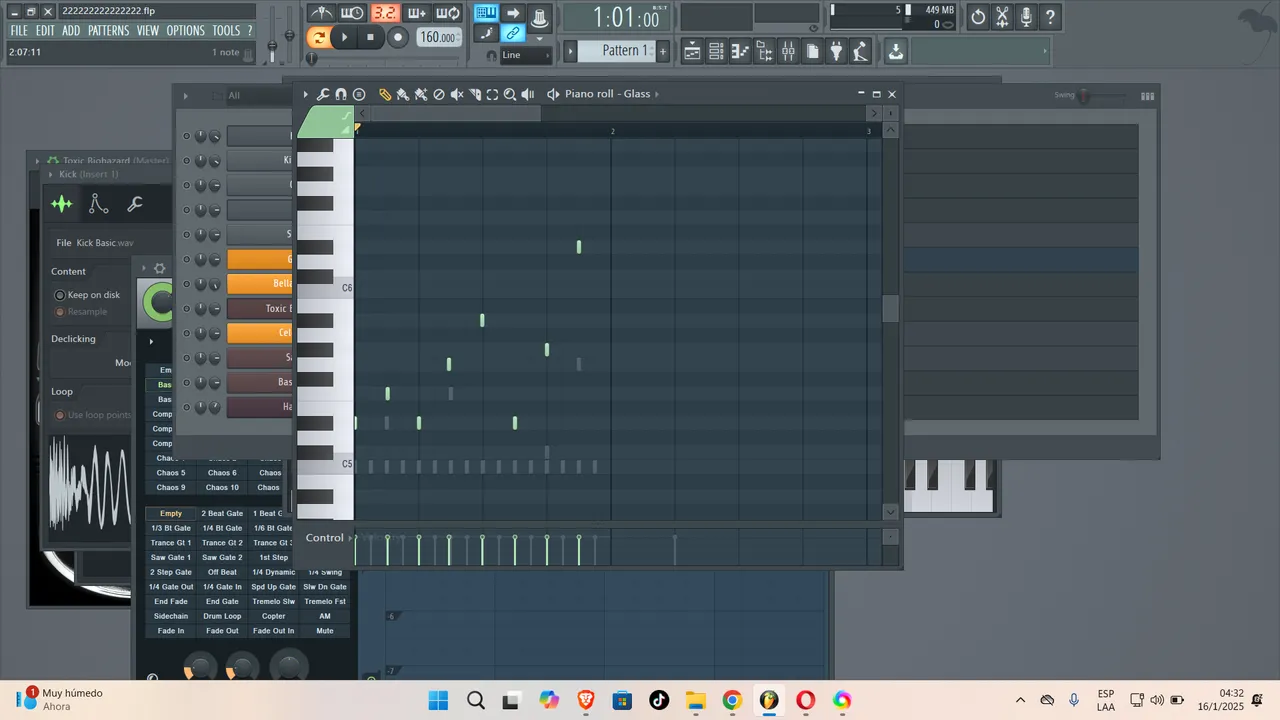The image size is (1280, 720).
Task: Open the EDIT menu
Action: pyautogui.click(x=45, y=31)
